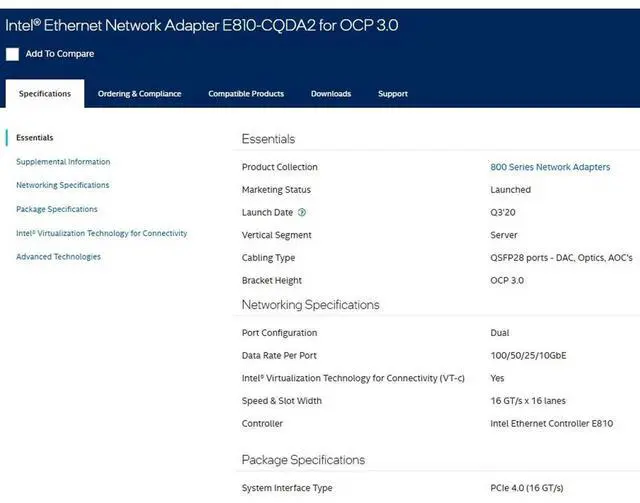Select the Specifications tab
This screenshot has height=503, width=640.
pyautogui.click(x=44, y=94)
